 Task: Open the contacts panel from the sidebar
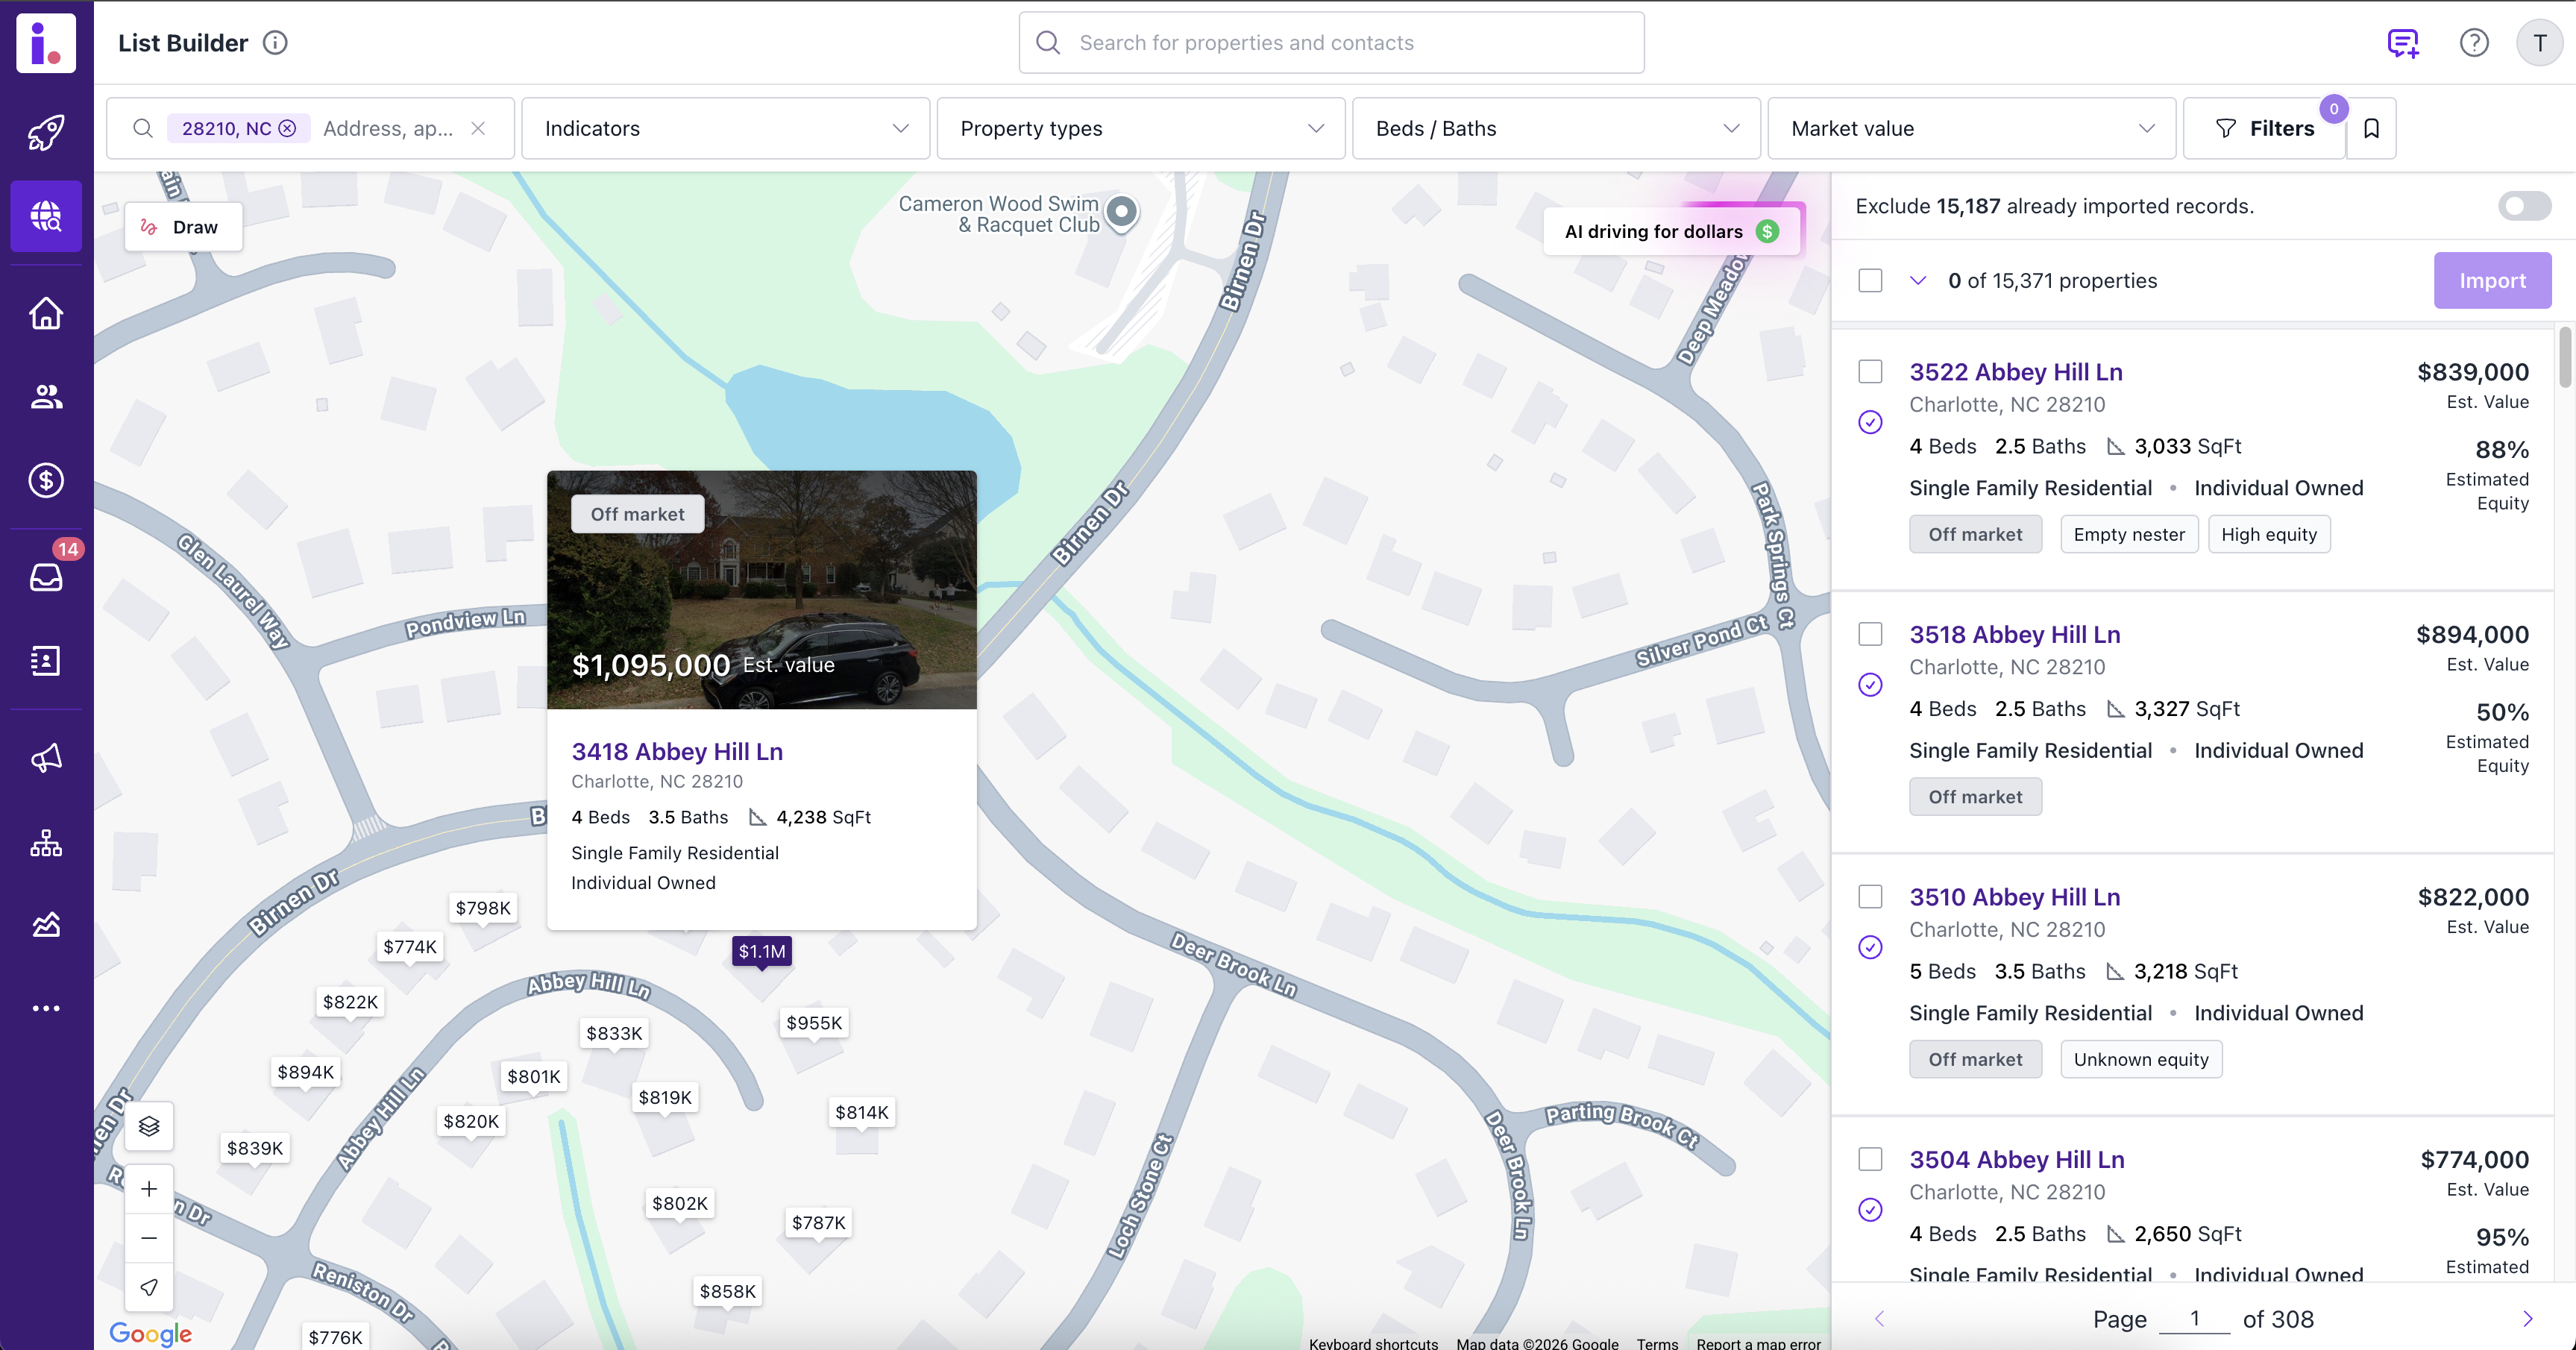click(x=46, y=397)
